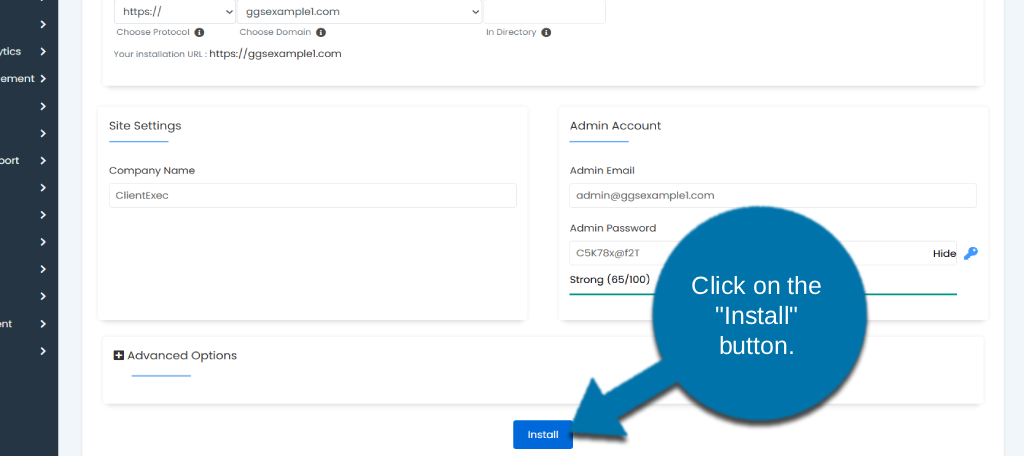Click the Company Name field containing ClientExec
This screenshot has height=456, width=1024.
pos(312,195)
